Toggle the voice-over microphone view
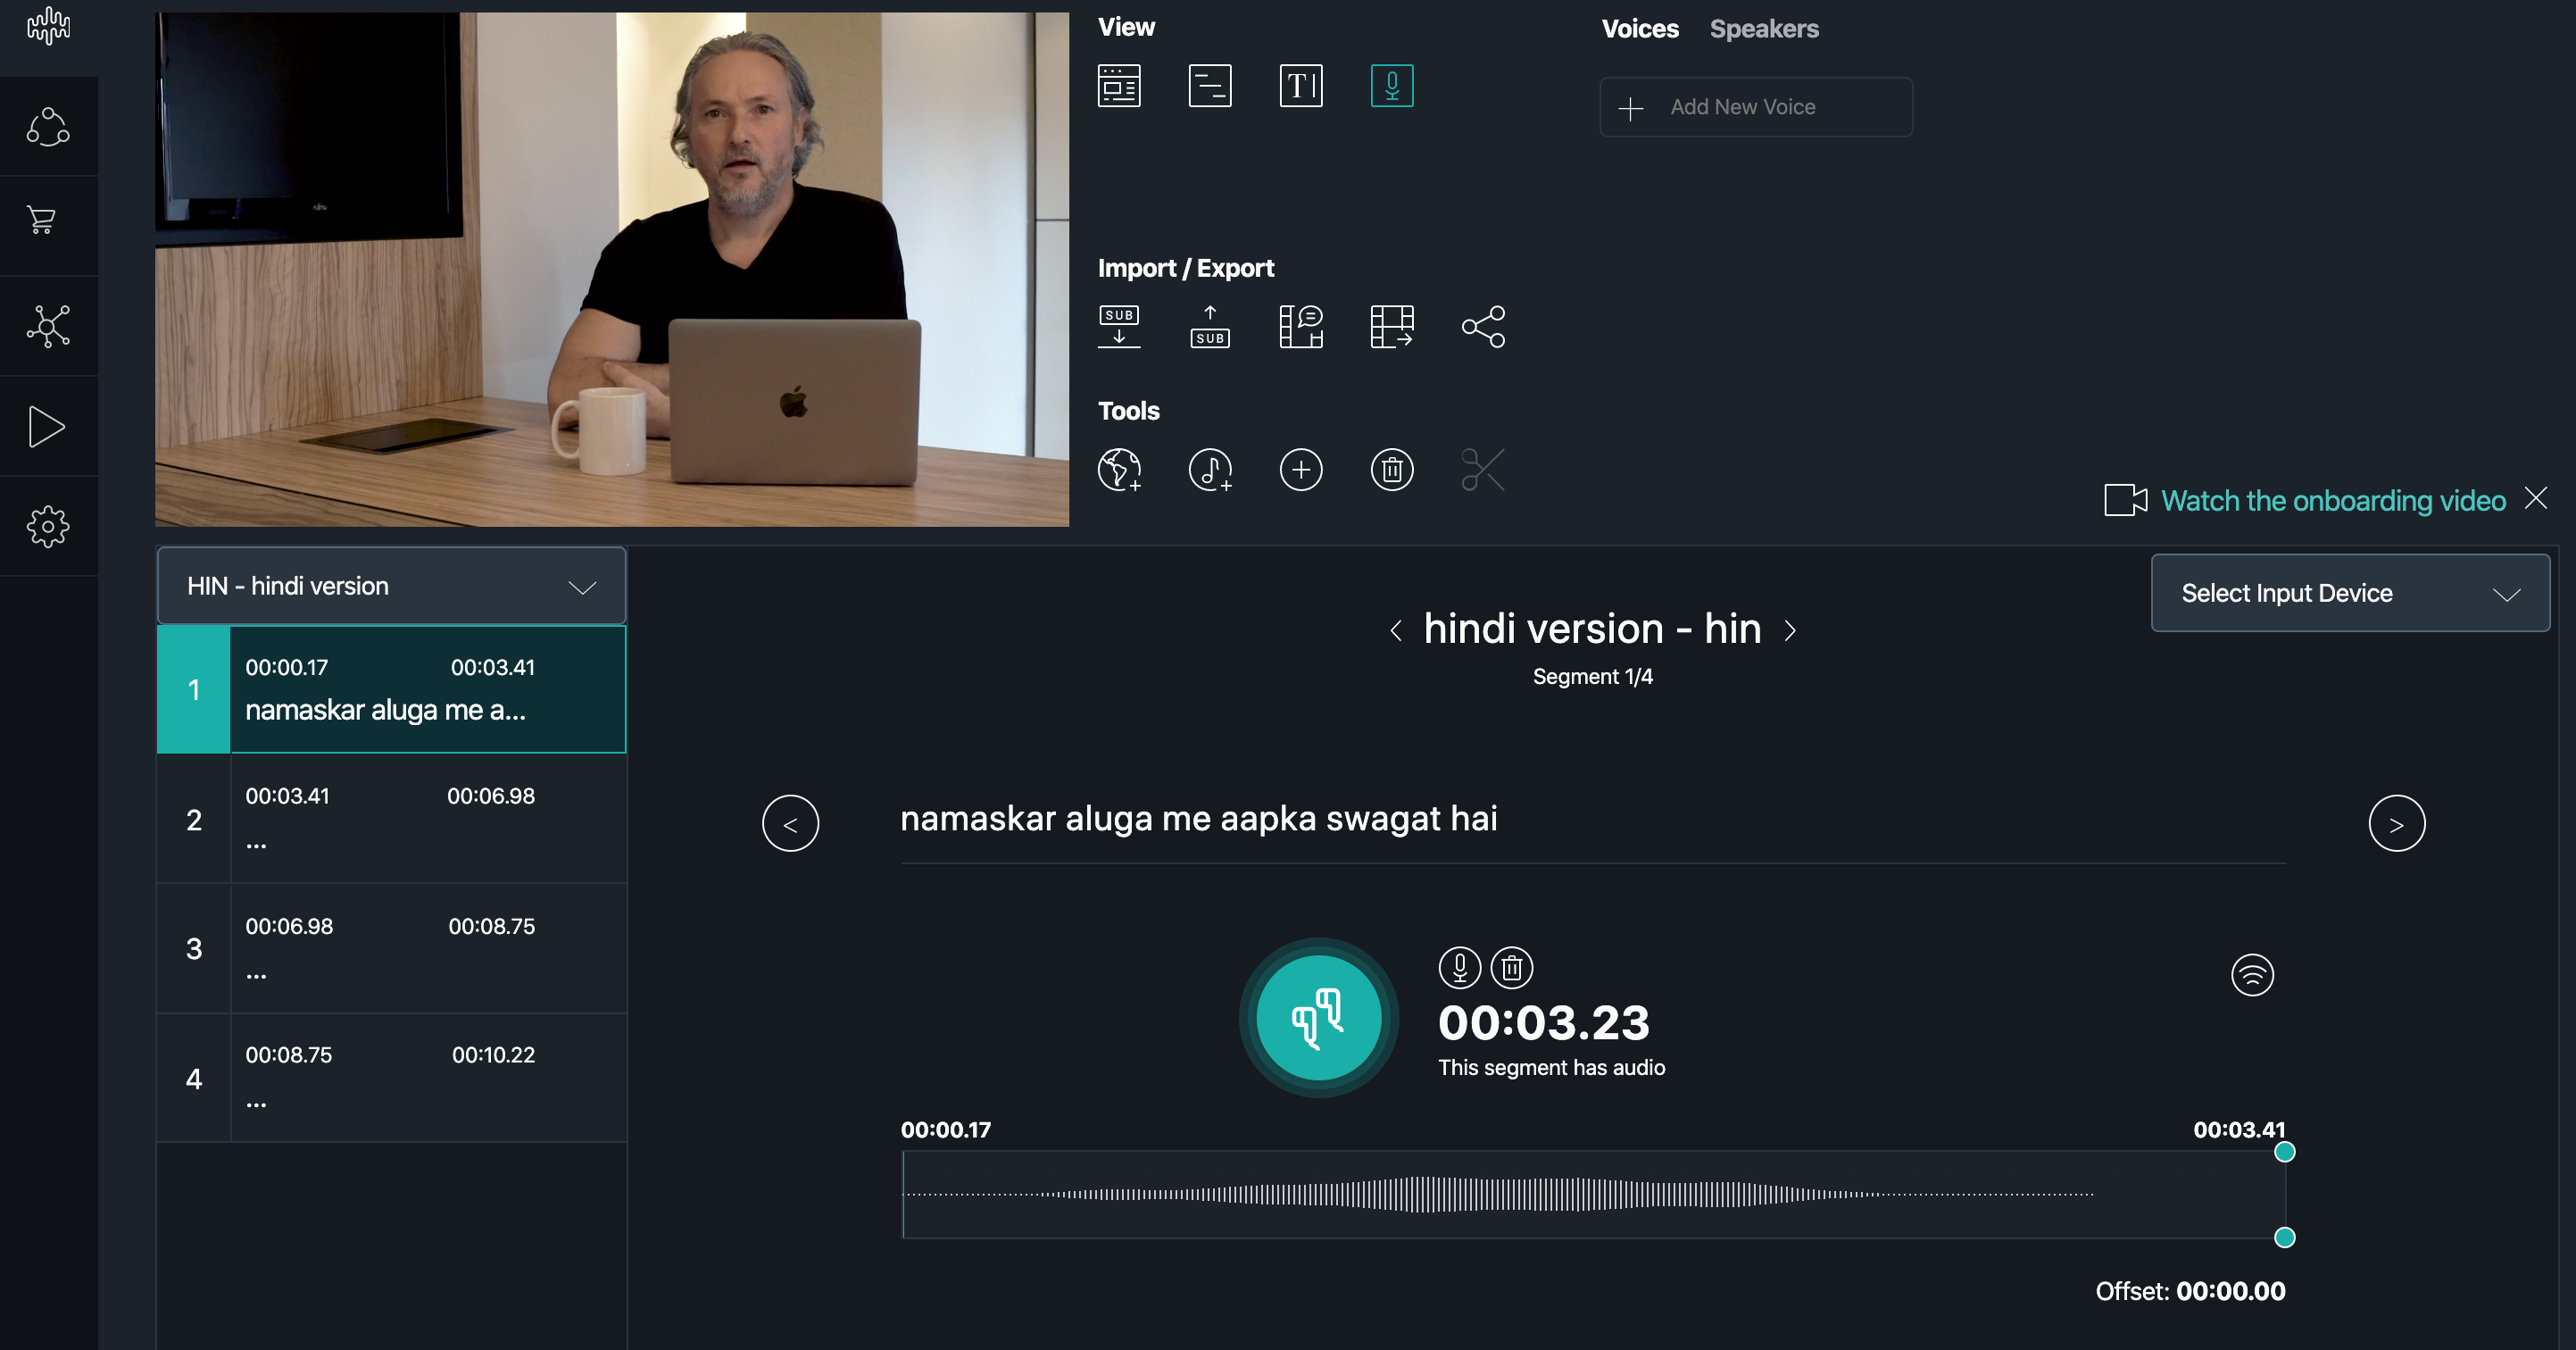The width and height of the screenshot is (2576, 1350). tap(1392, 86)
